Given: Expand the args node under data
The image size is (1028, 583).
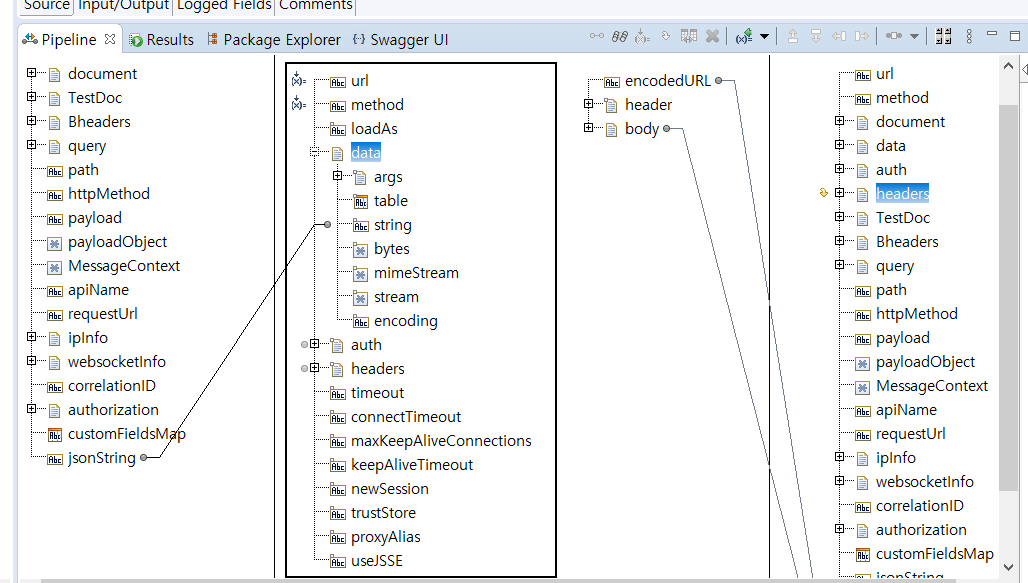Looking at the screenshot, I should [338, 177].
